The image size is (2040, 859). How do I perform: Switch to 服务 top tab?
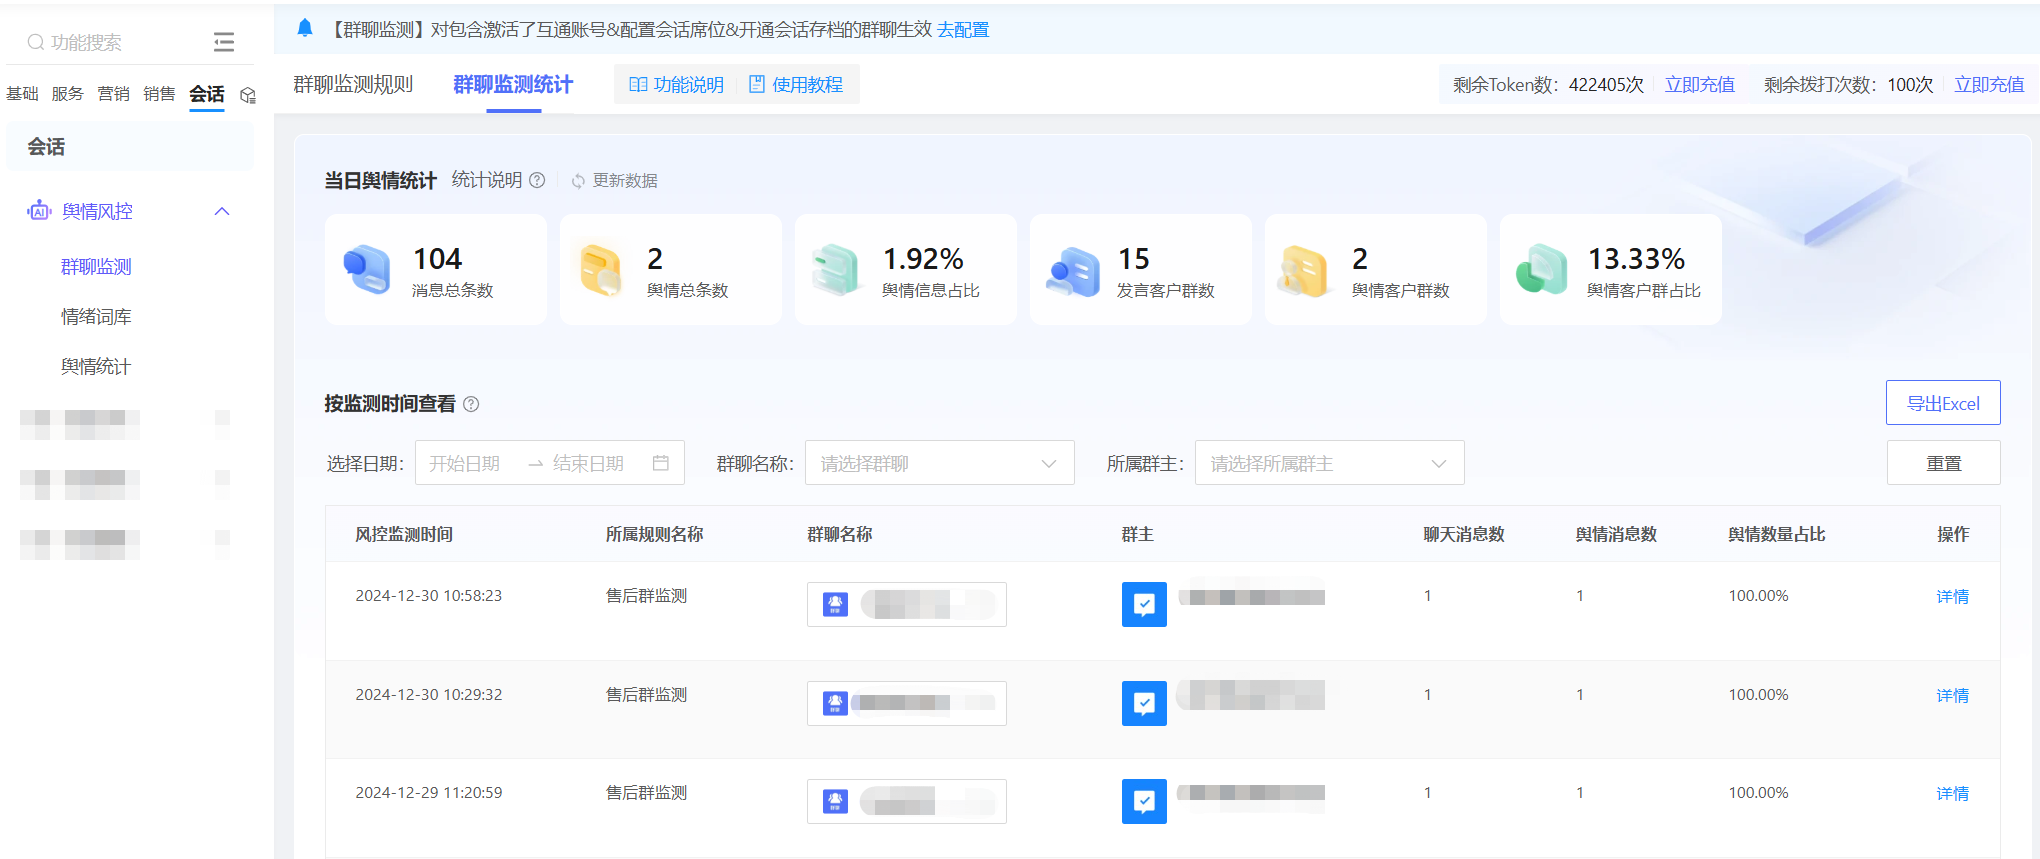pos(68,94)
